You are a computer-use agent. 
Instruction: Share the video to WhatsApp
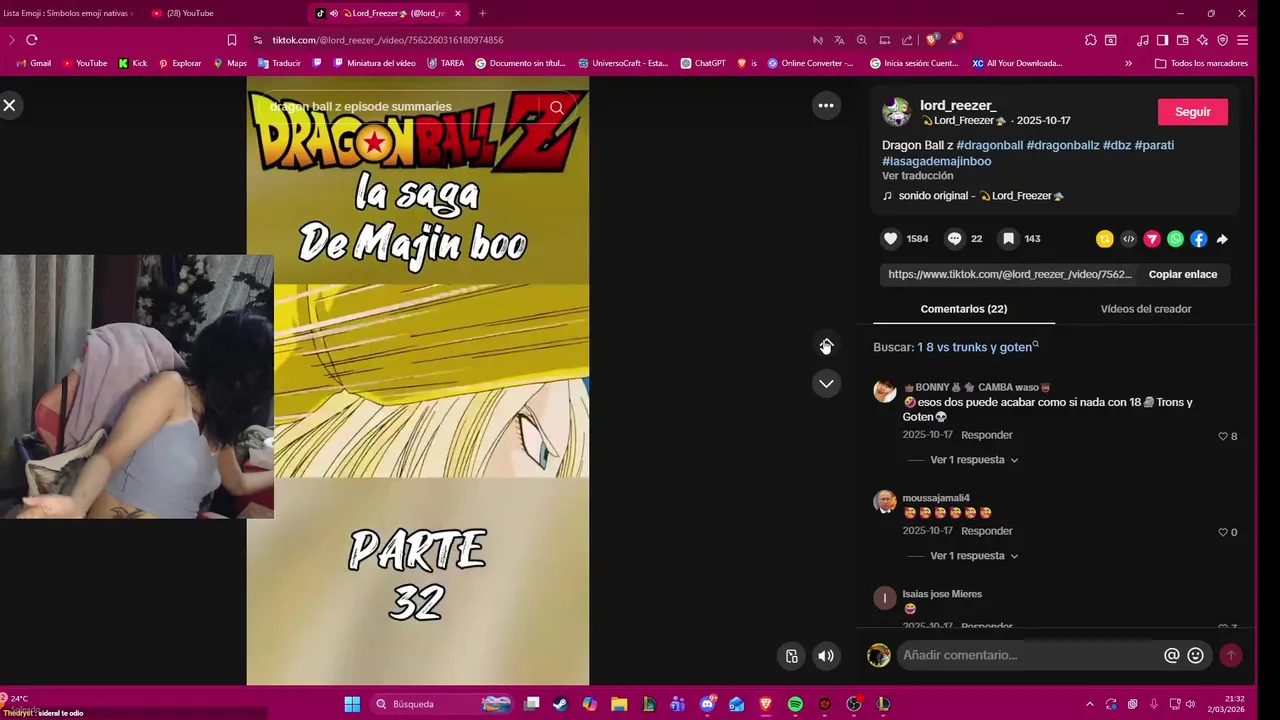coord(1175,239)
